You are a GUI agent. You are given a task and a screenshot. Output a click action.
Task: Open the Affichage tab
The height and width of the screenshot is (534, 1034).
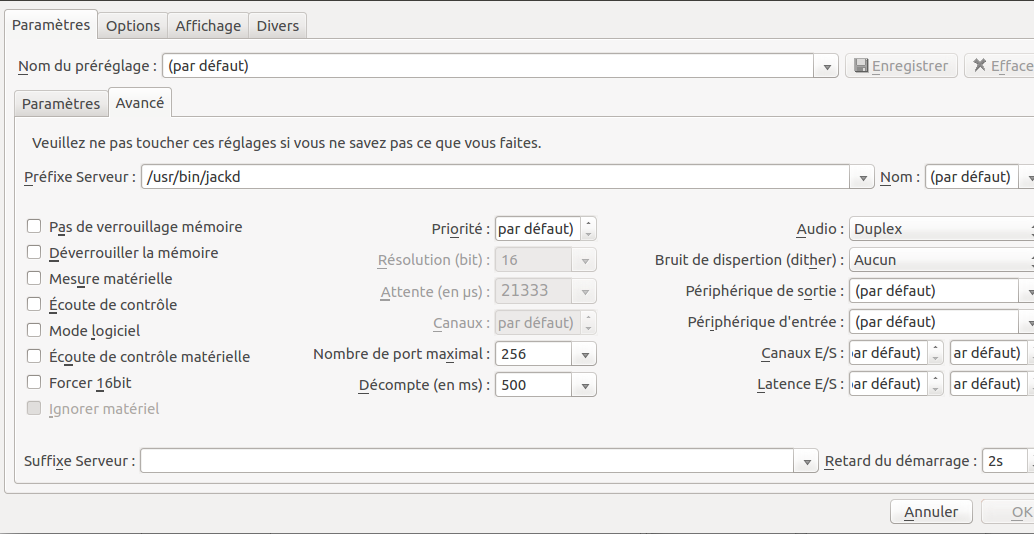coord(208,26)
